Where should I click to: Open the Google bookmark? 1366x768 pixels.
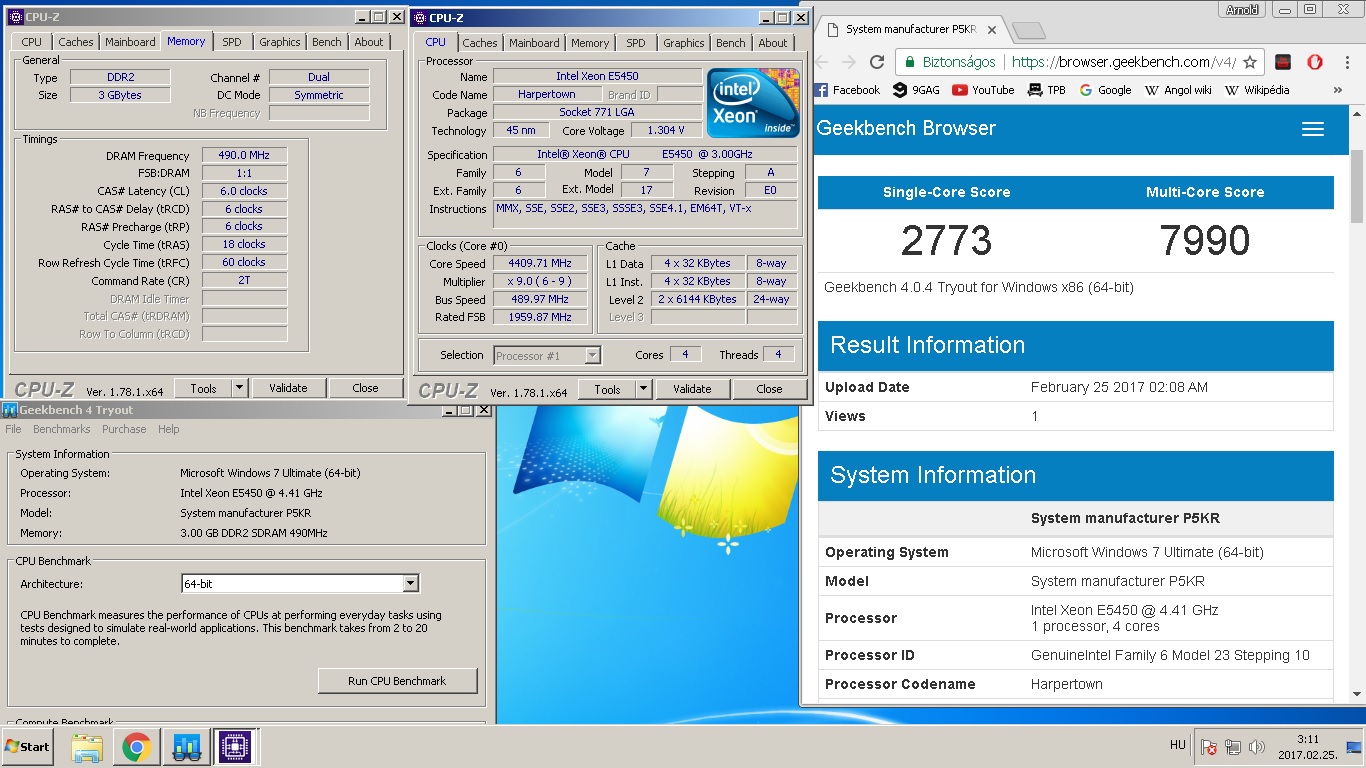[x=1105, y=90]
